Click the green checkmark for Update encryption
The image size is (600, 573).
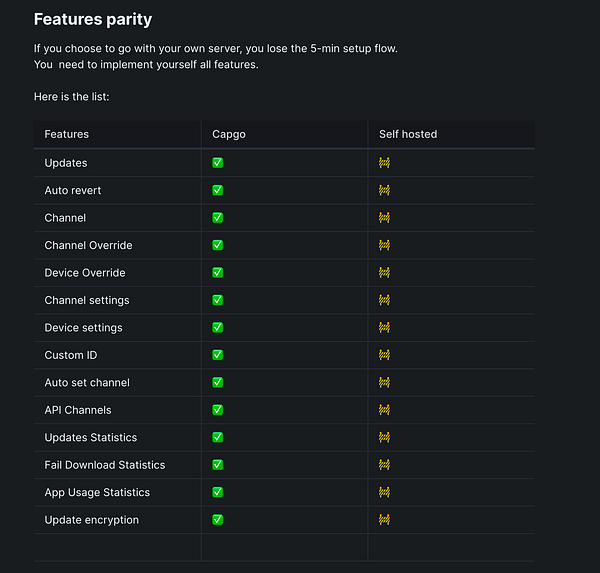pyautogui.click(x=218, y=520)
